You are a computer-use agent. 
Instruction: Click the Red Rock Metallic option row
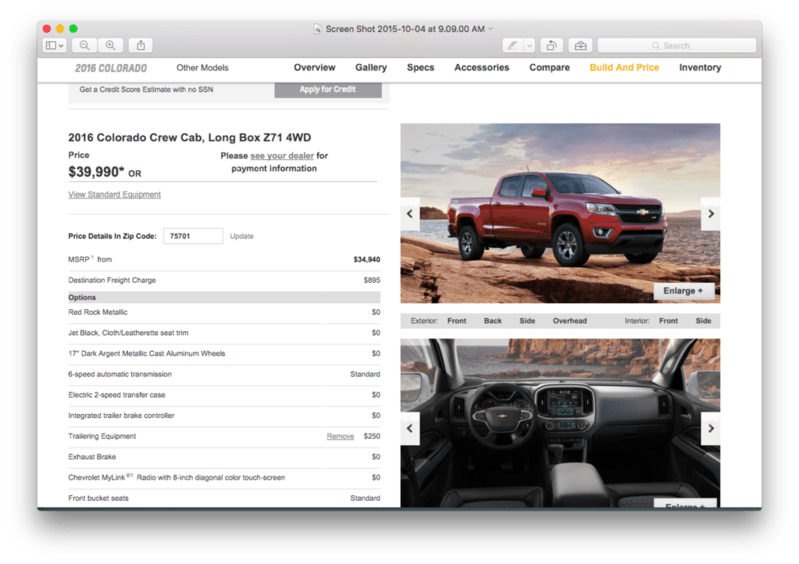tap(224, 312)
